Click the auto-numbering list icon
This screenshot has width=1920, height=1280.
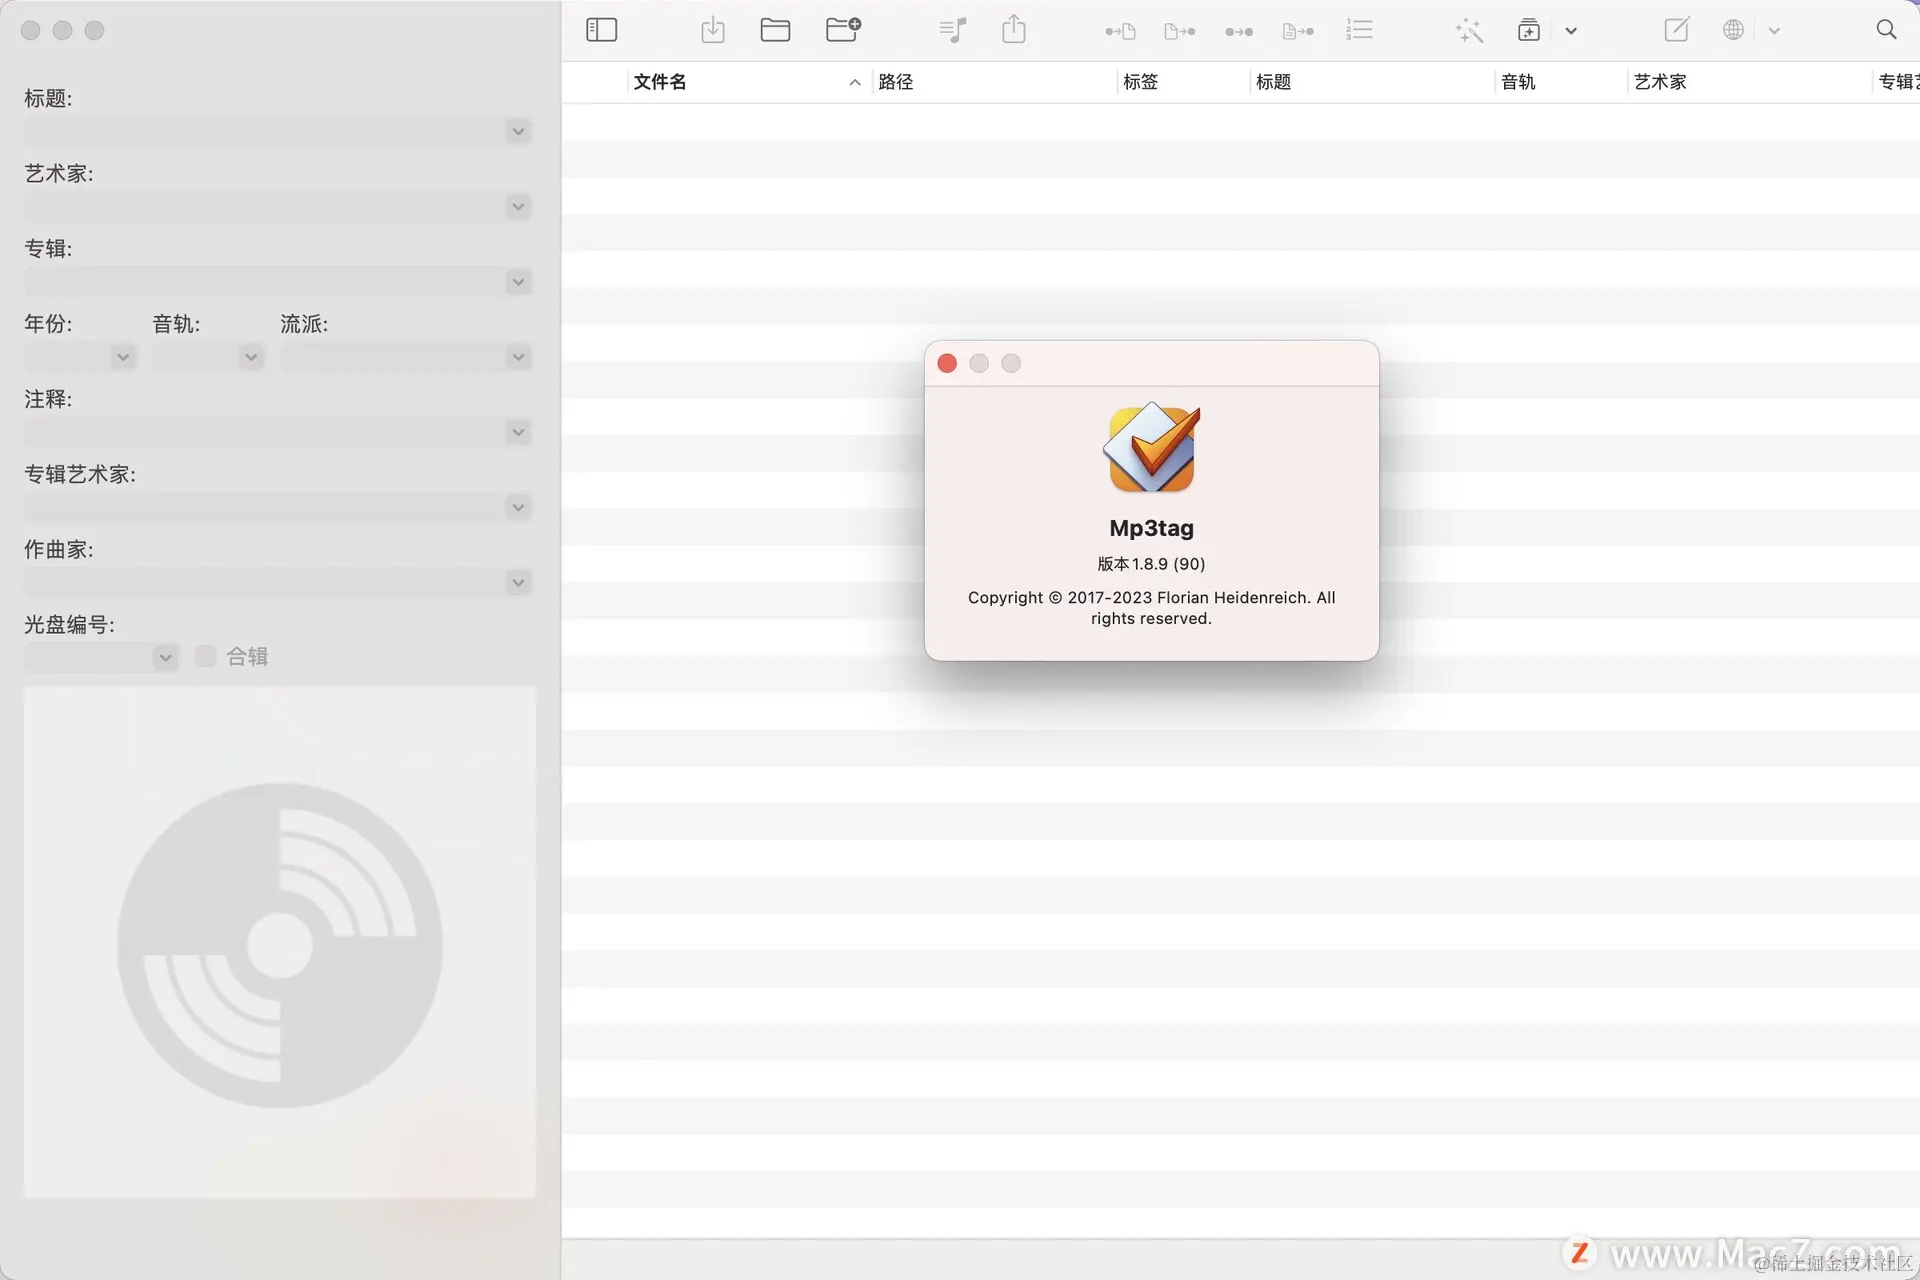1358,30
